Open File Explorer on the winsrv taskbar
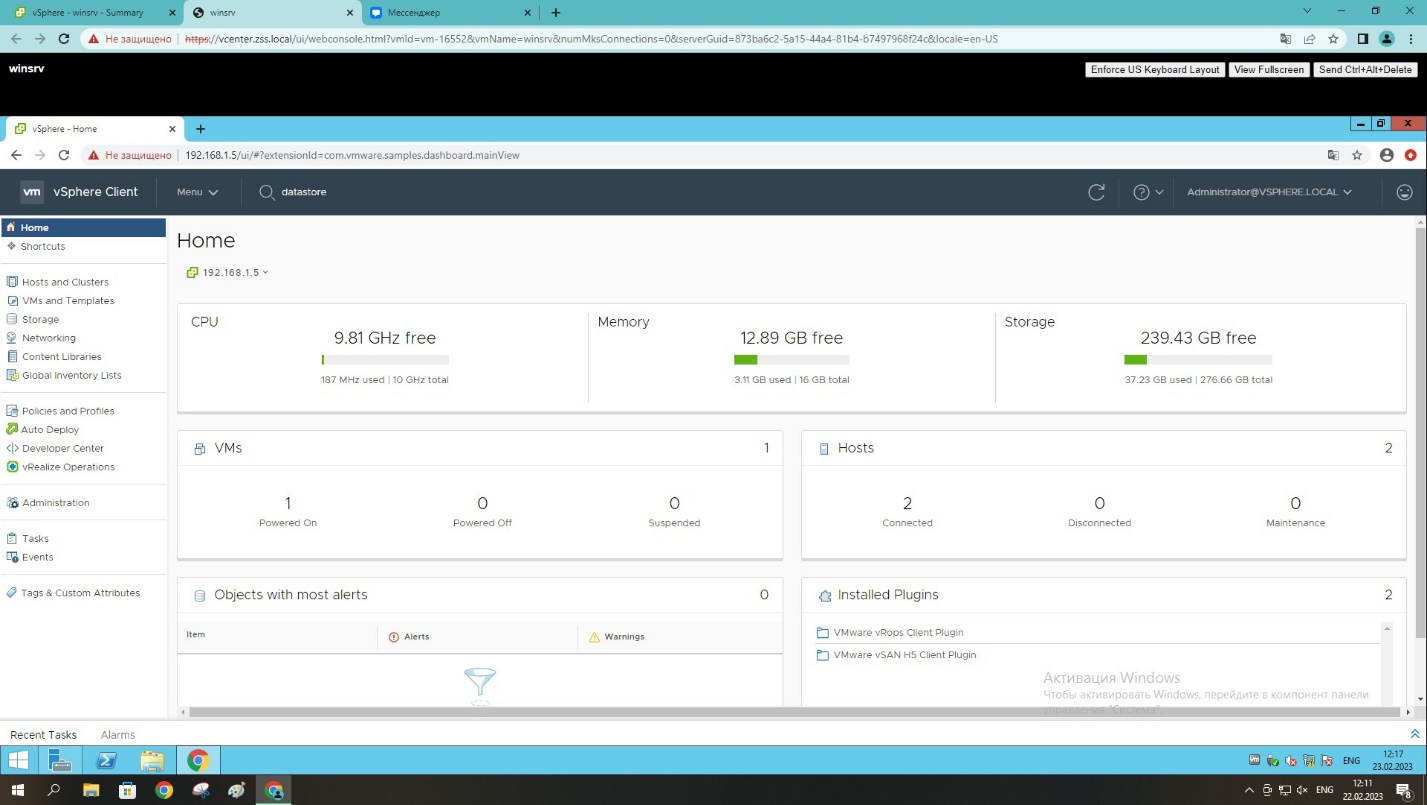The width and height of the screenshot is (1427, 805). point(152,761)
